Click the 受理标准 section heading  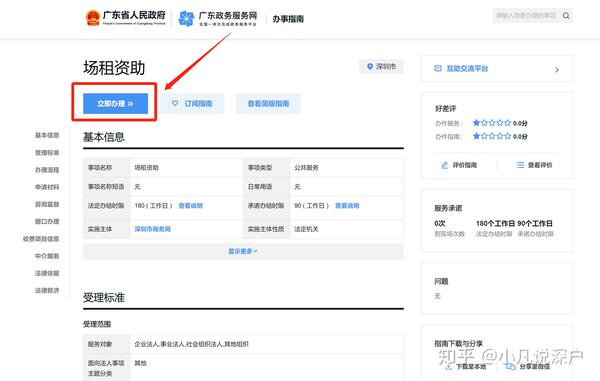104,298
